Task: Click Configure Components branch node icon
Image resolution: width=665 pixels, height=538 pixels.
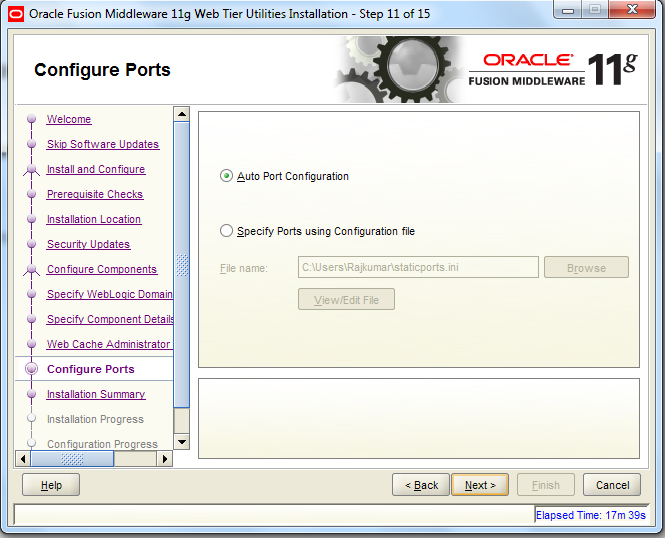Action: (31, 270)
